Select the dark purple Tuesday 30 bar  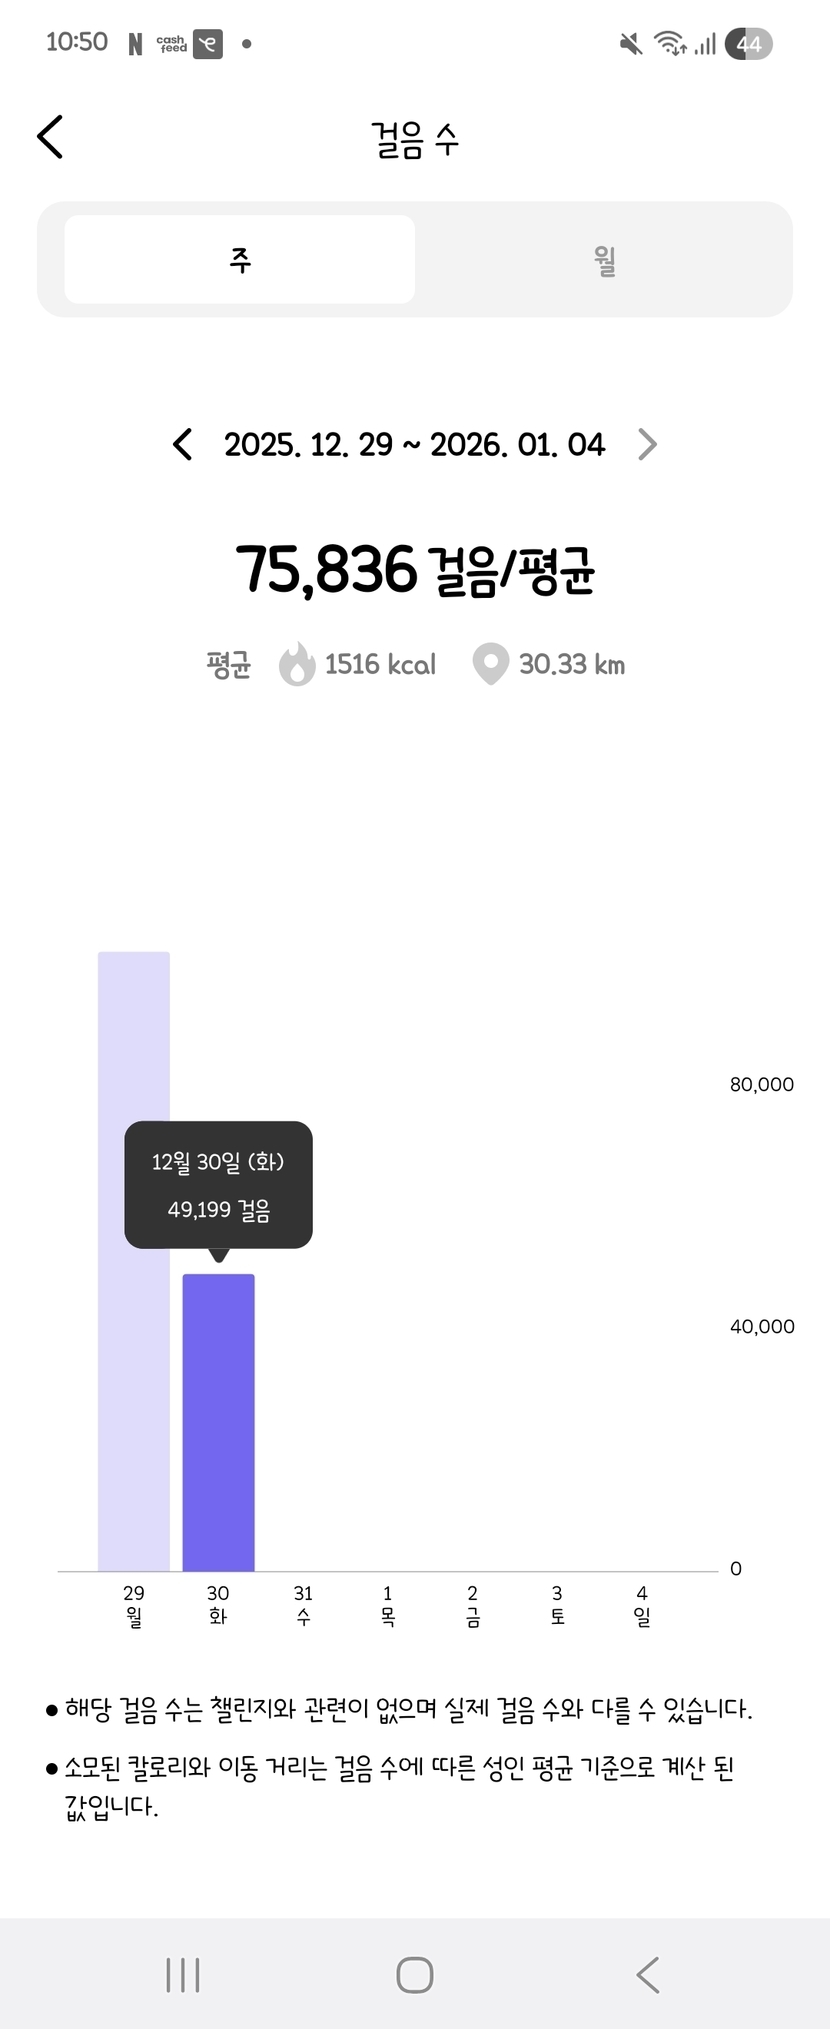point(218,1420)
